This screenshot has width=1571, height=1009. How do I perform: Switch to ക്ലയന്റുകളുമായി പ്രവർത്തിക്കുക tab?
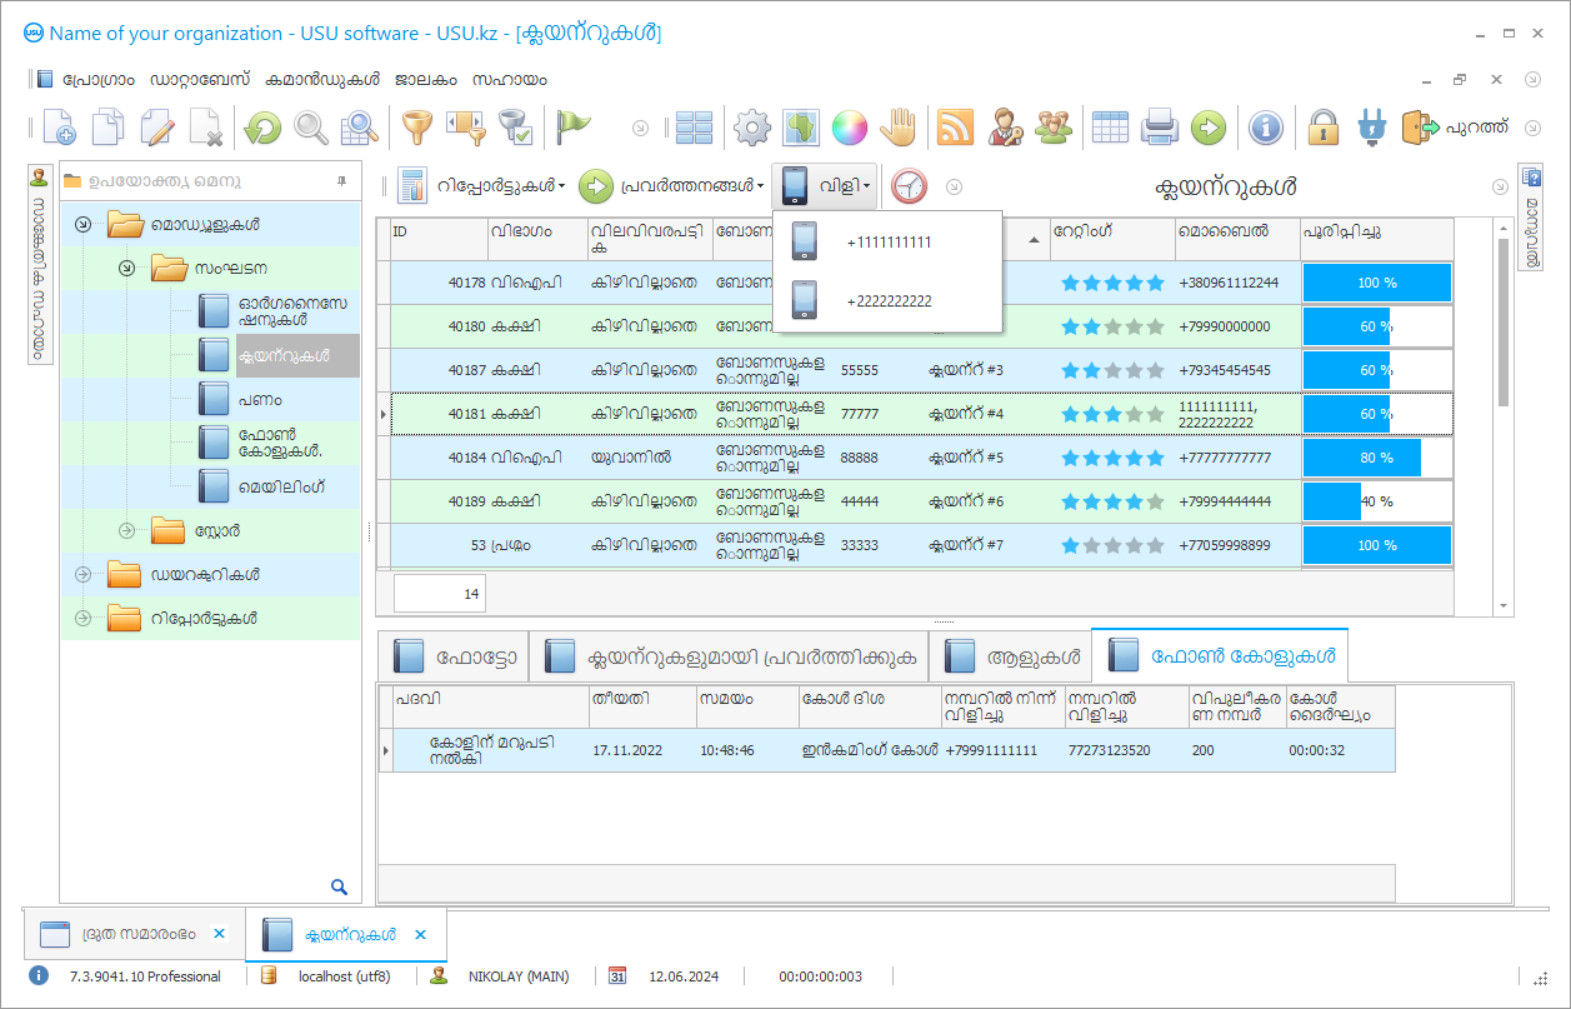point(729,657)
